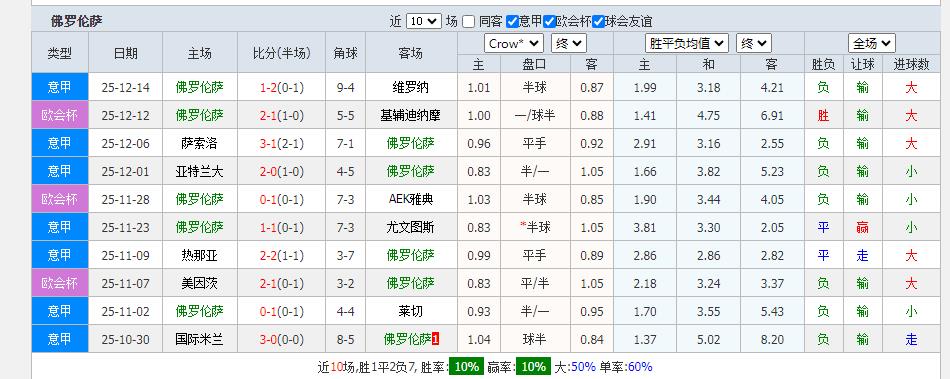Screen dimensions: 950x379
Task: Click the score 3-1(2-1) at 萨索洛
Action: pyautogui.click(x=282, y=143)
